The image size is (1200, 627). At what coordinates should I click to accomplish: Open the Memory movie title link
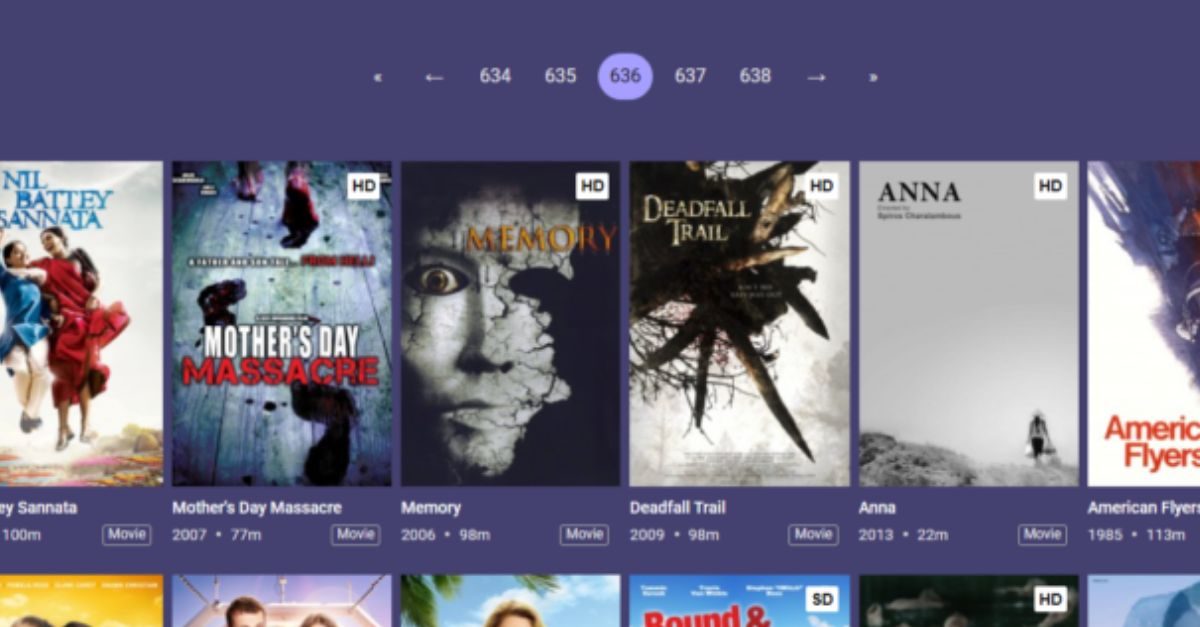pyautogui.click(x=431, y=507)
